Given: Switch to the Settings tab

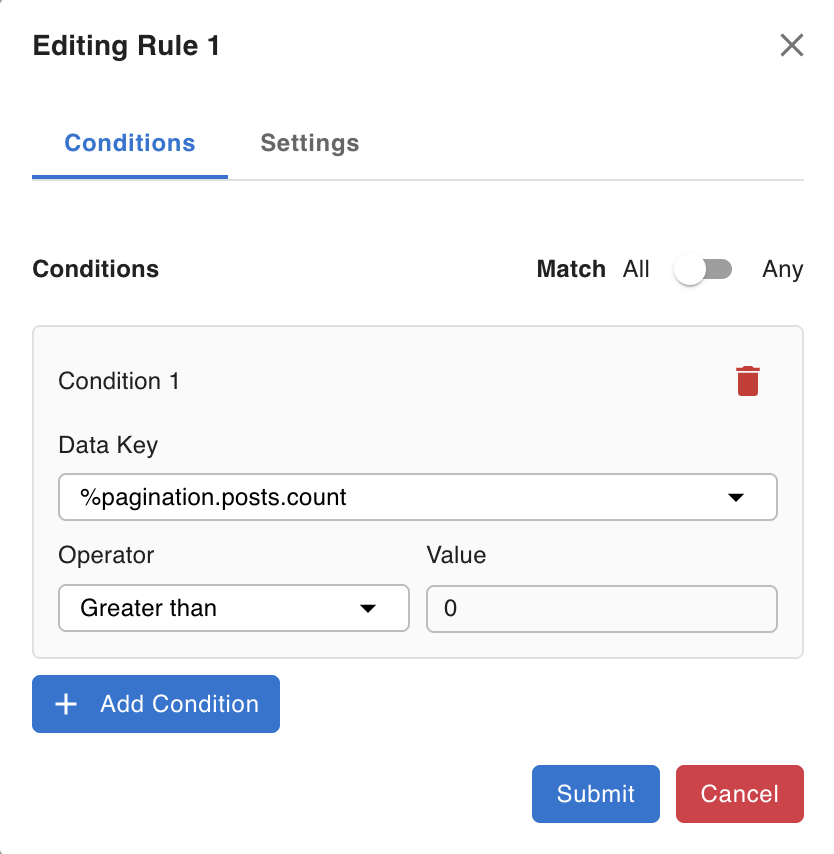Looking at the screenshot, I should point(309,143).
